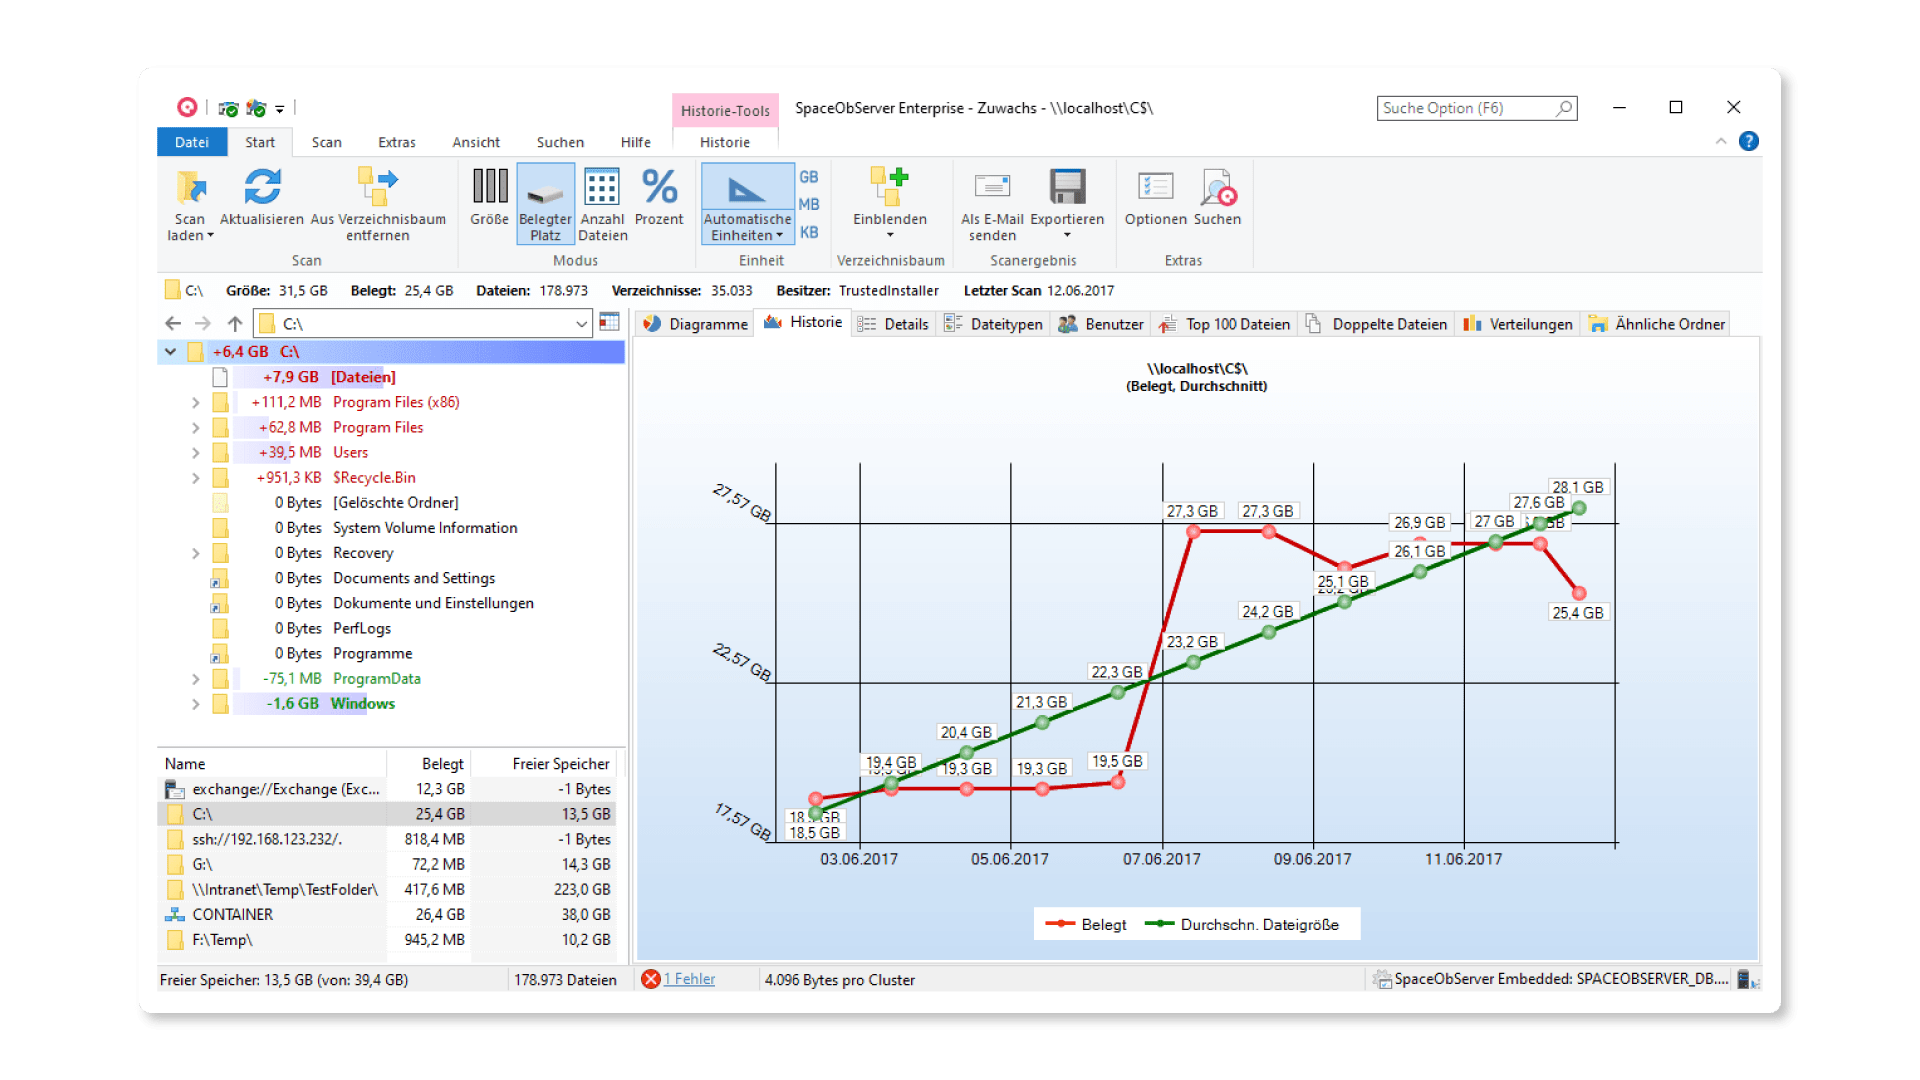Expand the Windows folder node
Image resolution: width=1920 pixels, height=1080 pixels.
pos(196,704)
